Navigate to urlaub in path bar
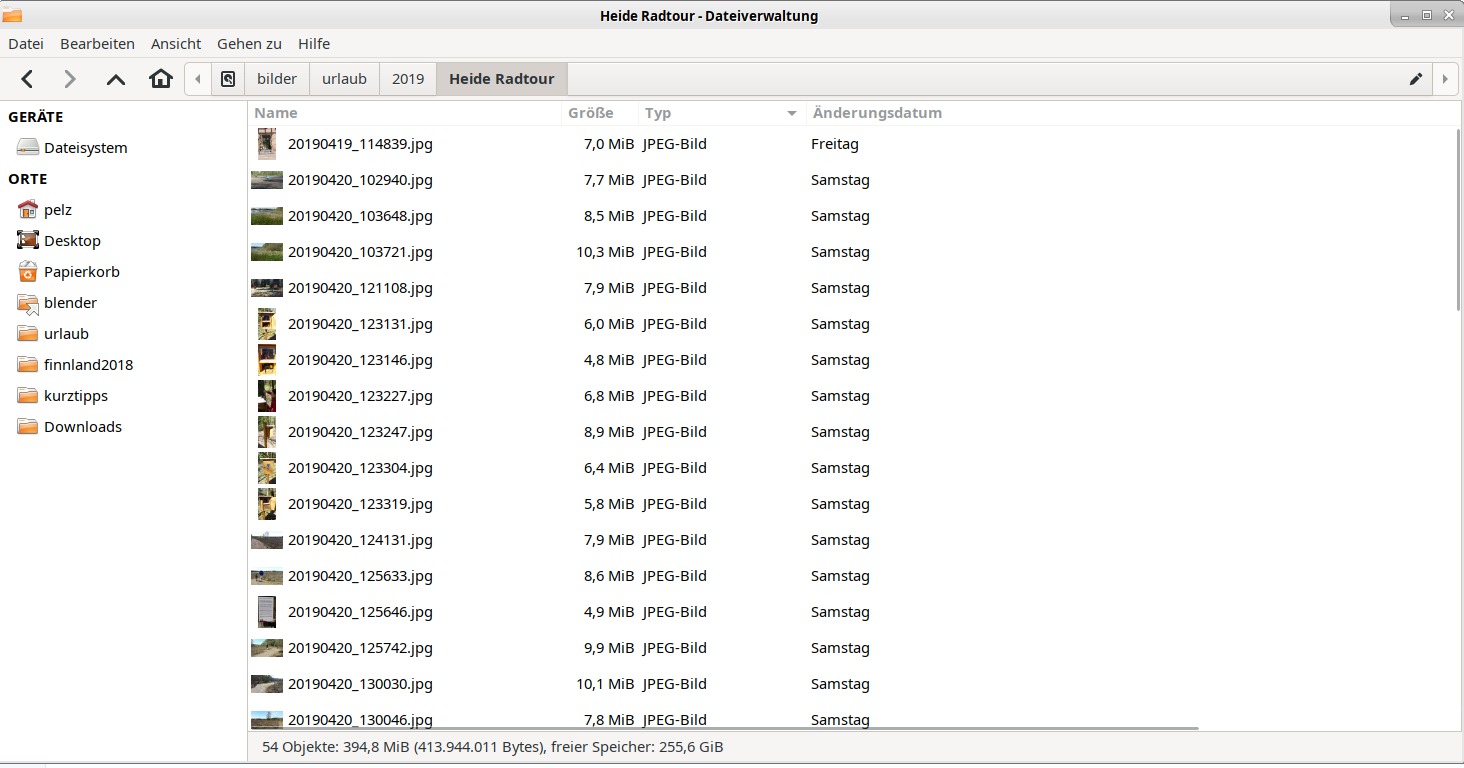The height and width of the screenshot is (768, 1464). click(x=345, y=79)
